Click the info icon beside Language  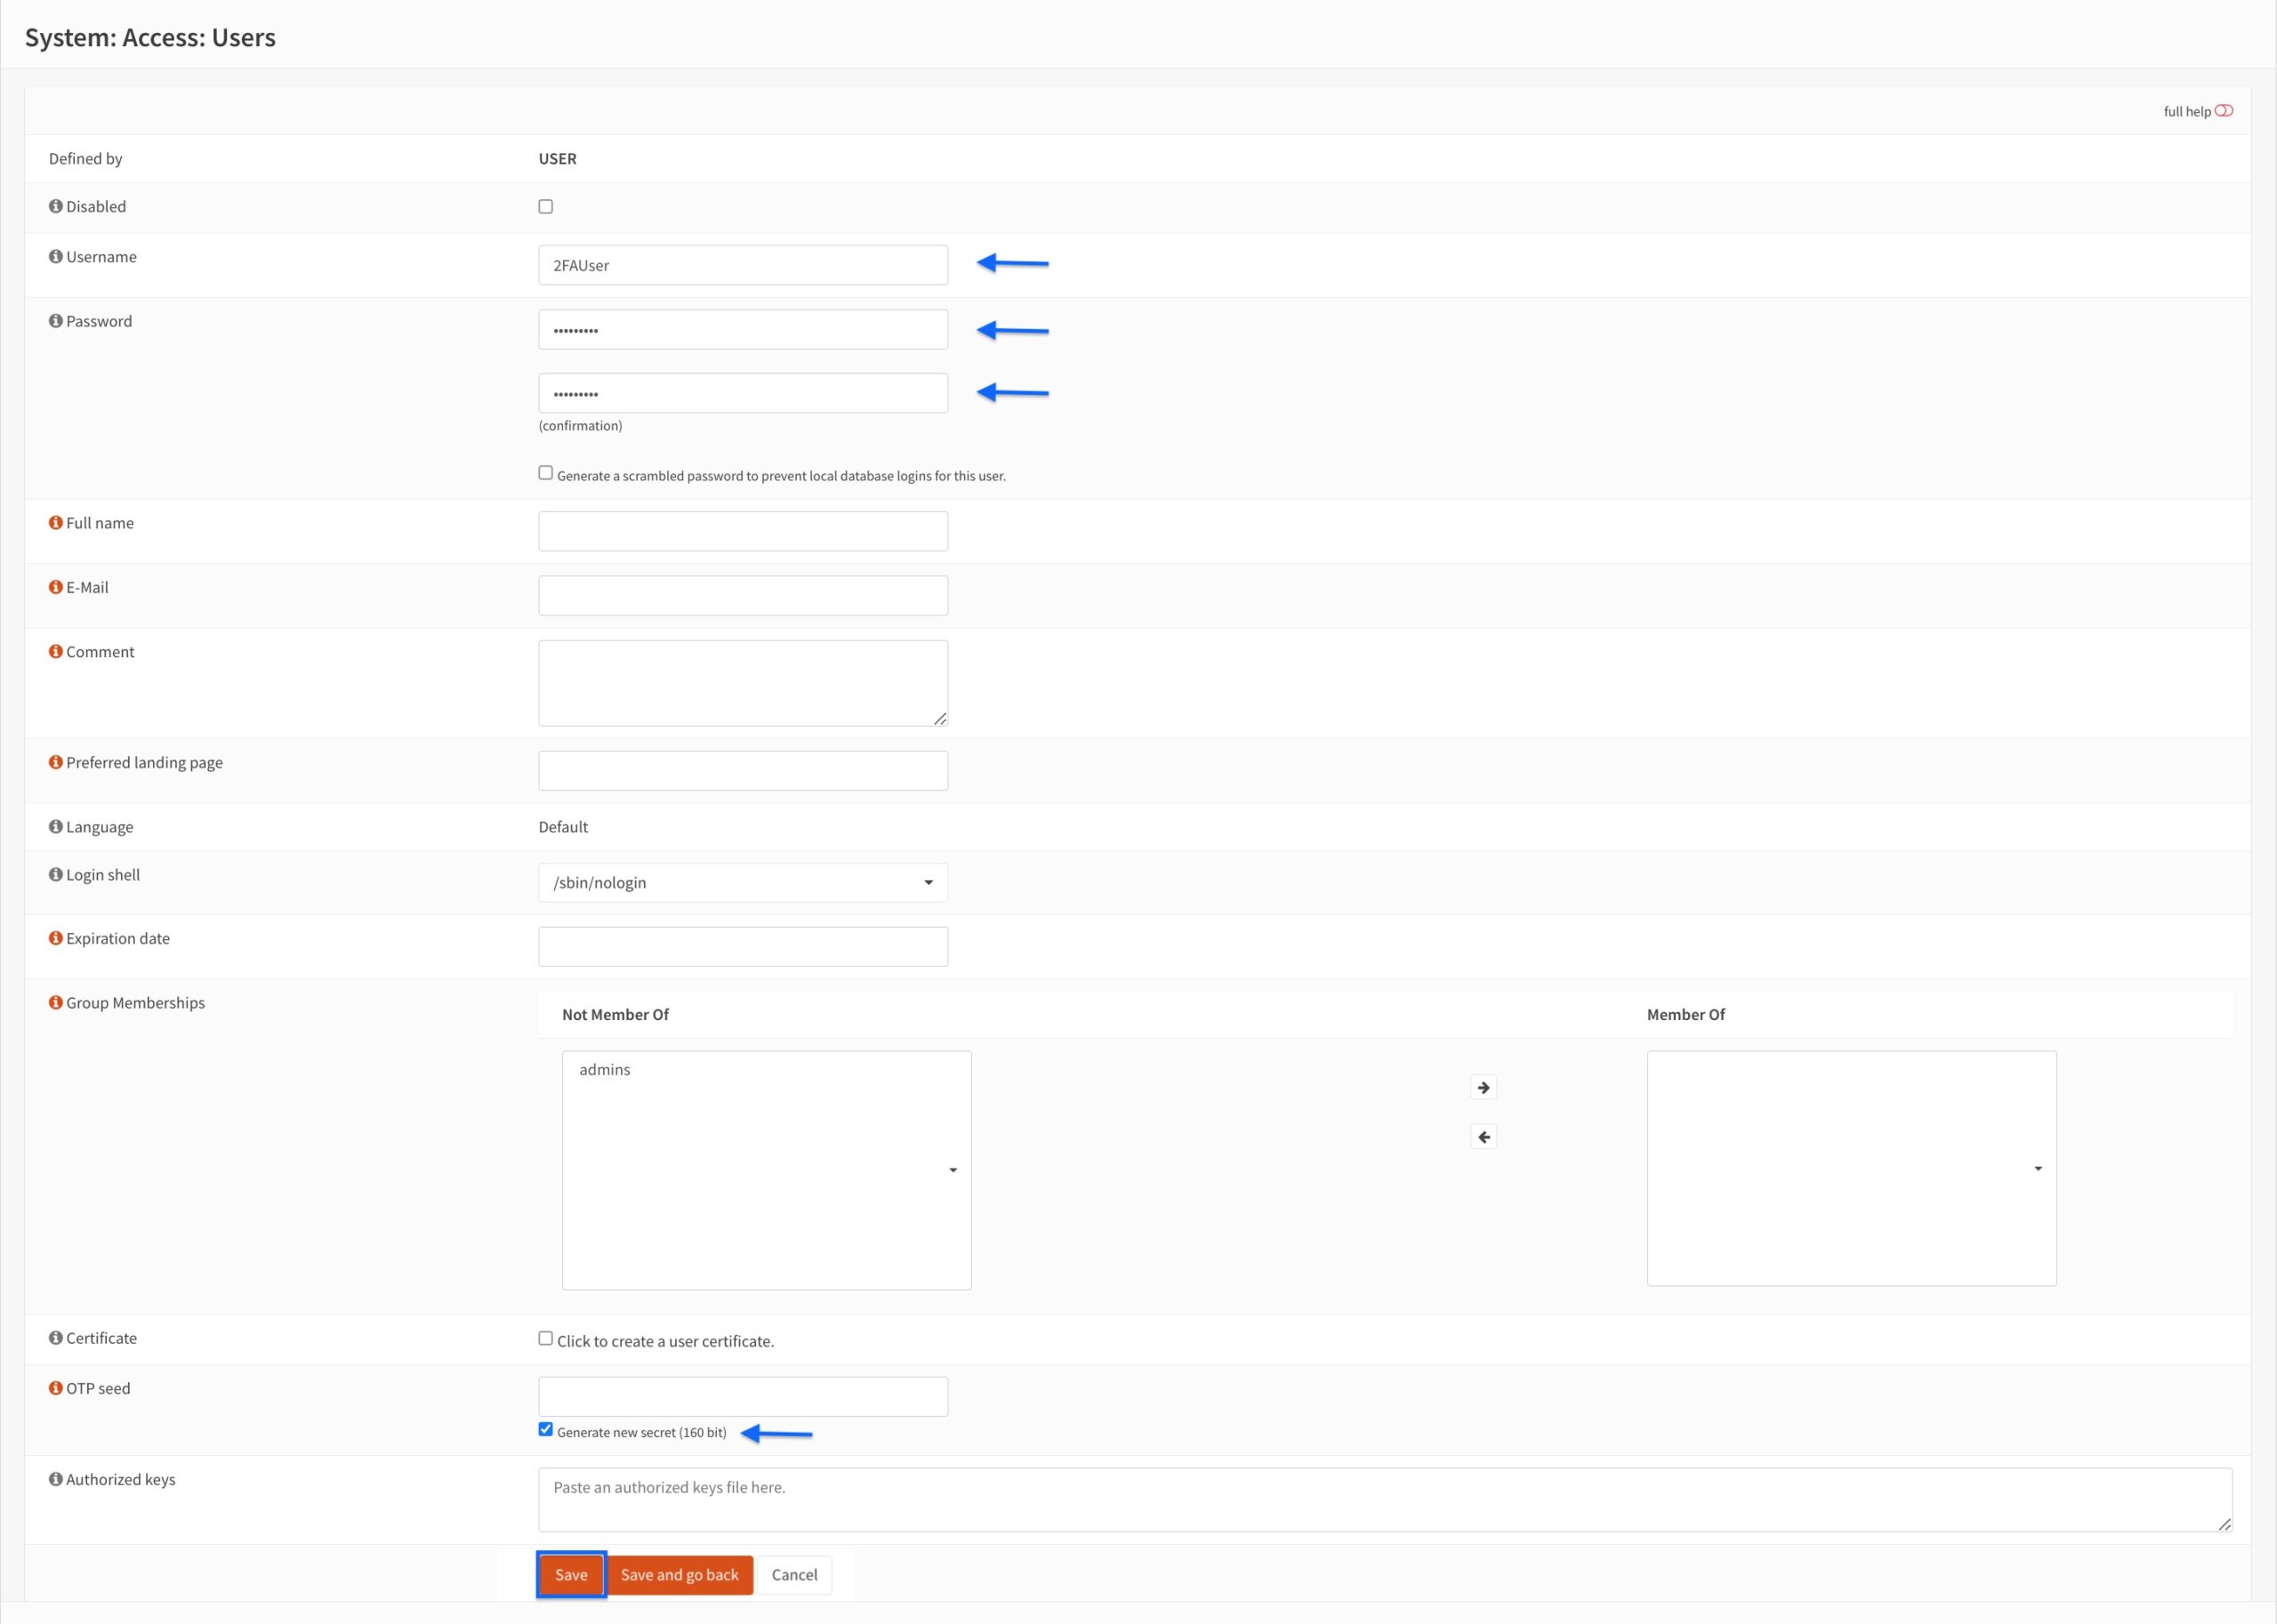pos(56,827)
